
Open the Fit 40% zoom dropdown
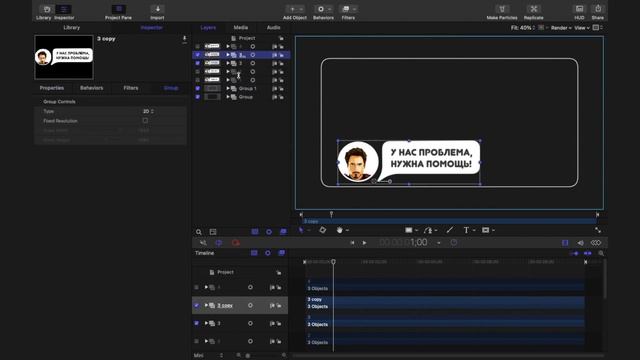523,28
